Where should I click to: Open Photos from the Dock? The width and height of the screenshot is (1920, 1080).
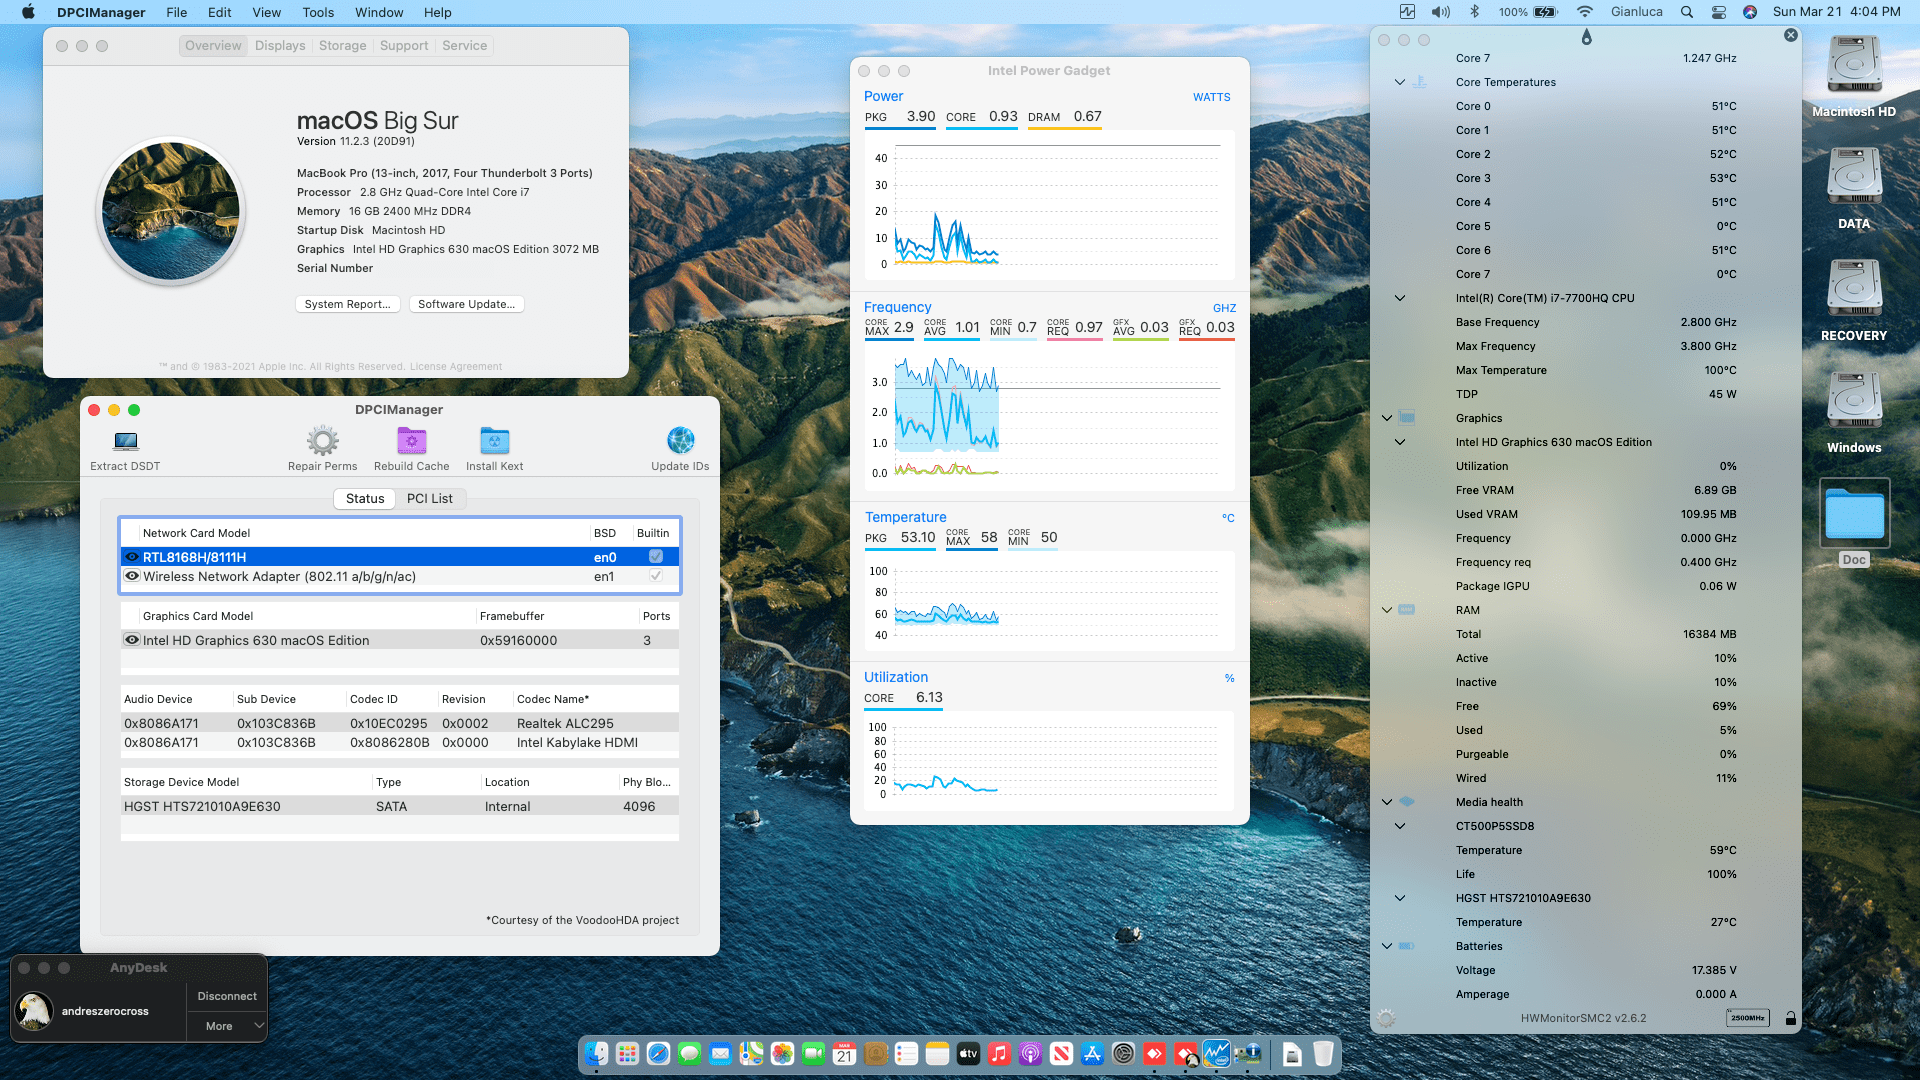[x=782, y=1053]
